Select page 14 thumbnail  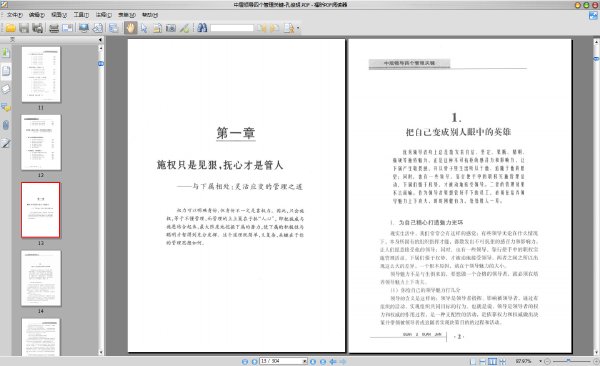[x=41, y=278]
